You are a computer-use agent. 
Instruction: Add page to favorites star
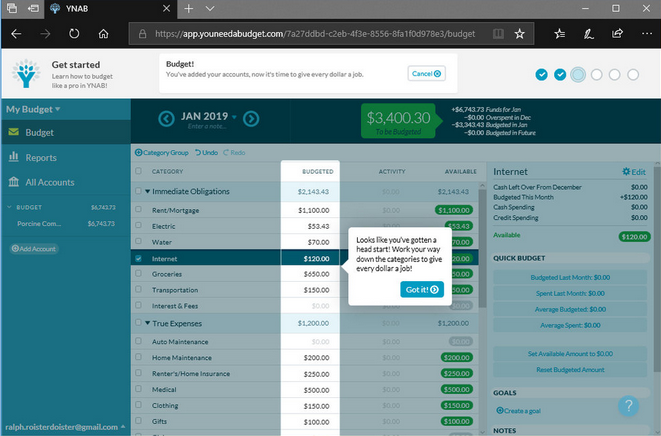point(519,34)
